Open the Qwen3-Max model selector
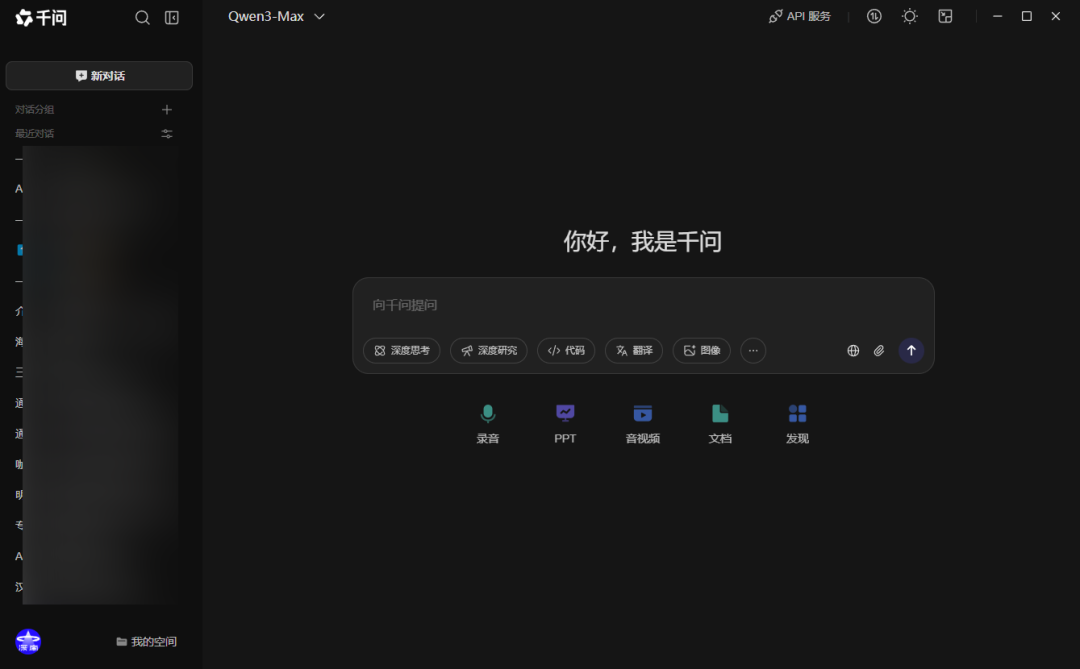 (x=277, y=16)
